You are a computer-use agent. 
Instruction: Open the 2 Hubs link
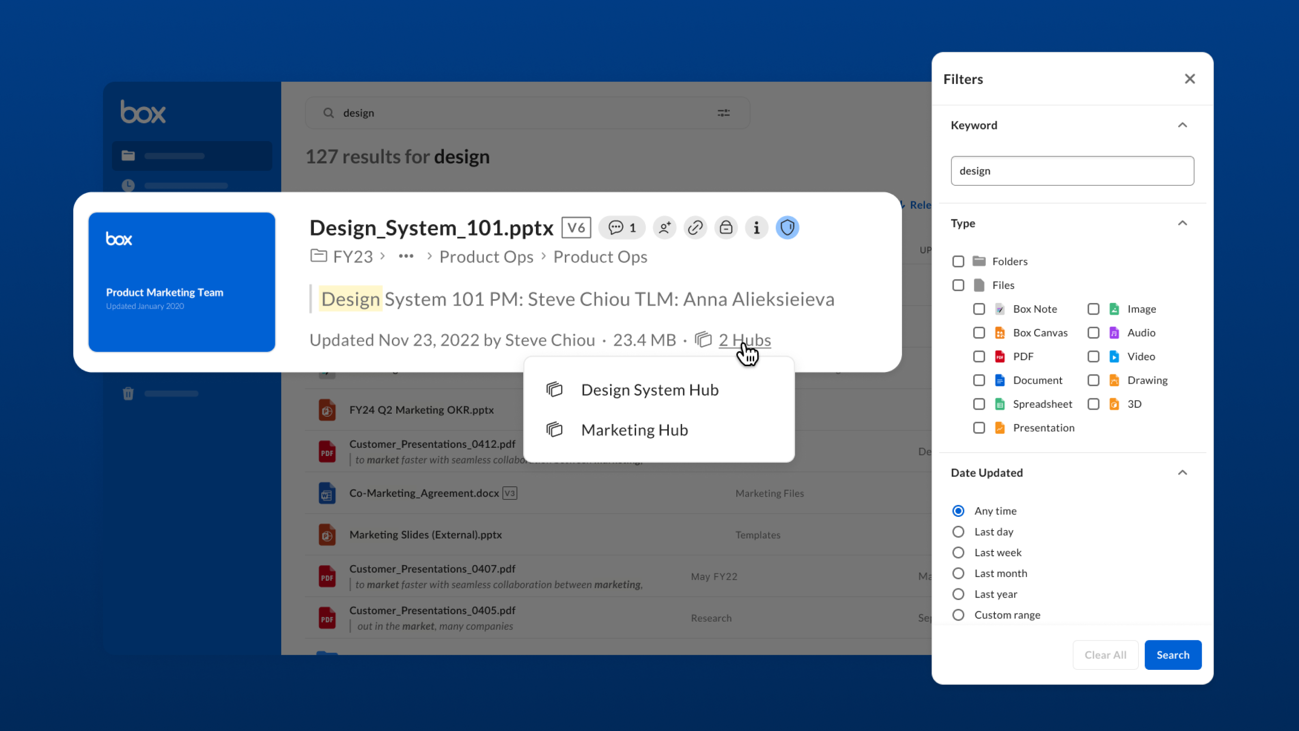(x=745, y=340)
